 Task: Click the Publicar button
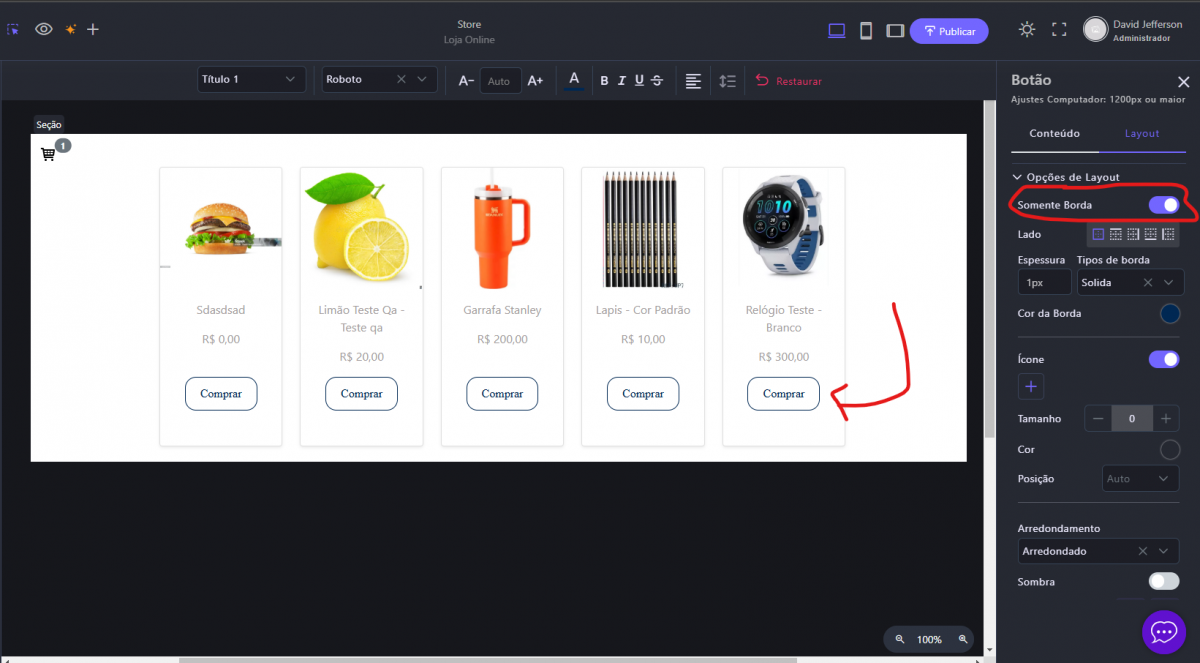coord(949,31)
